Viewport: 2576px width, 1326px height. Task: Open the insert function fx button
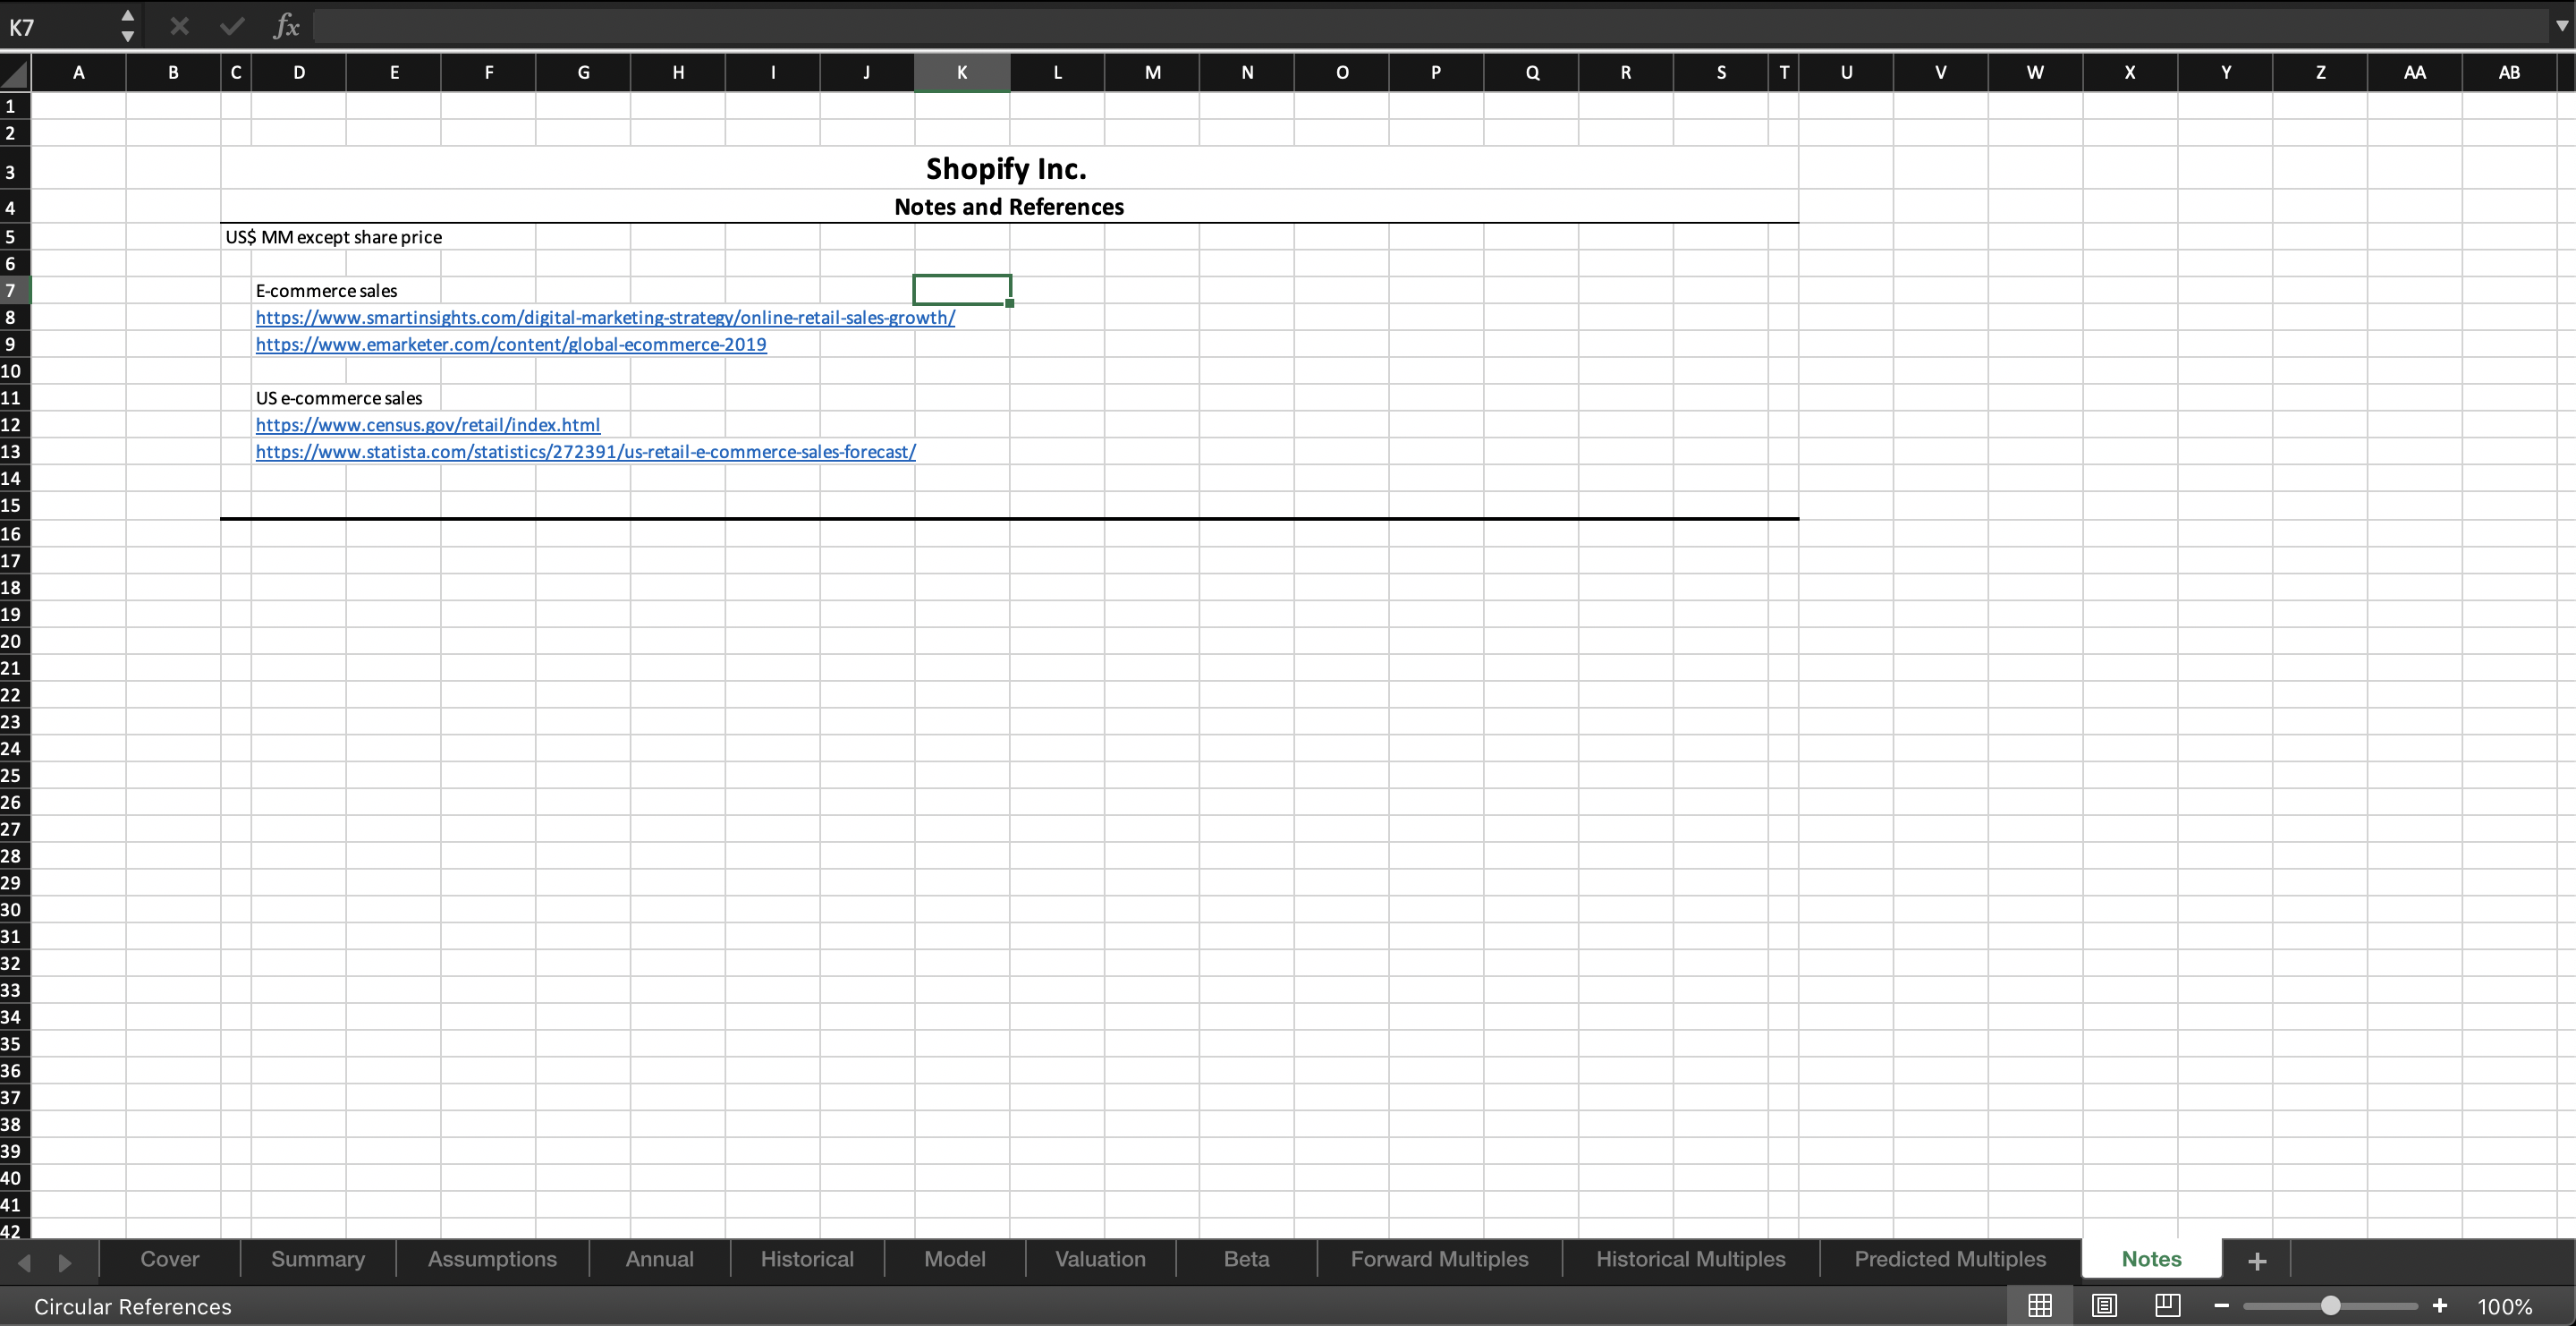(x=286, y=26)
